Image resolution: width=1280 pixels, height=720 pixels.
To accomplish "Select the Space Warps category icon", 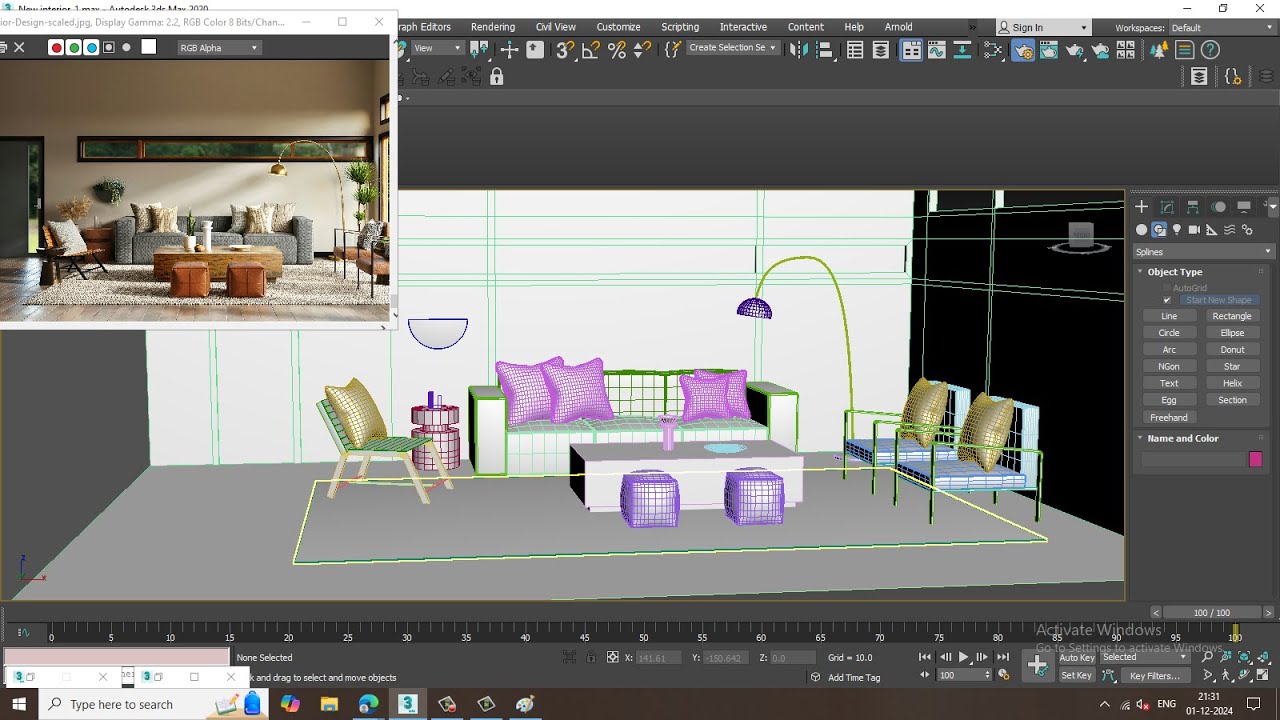I will (1229, 229).
